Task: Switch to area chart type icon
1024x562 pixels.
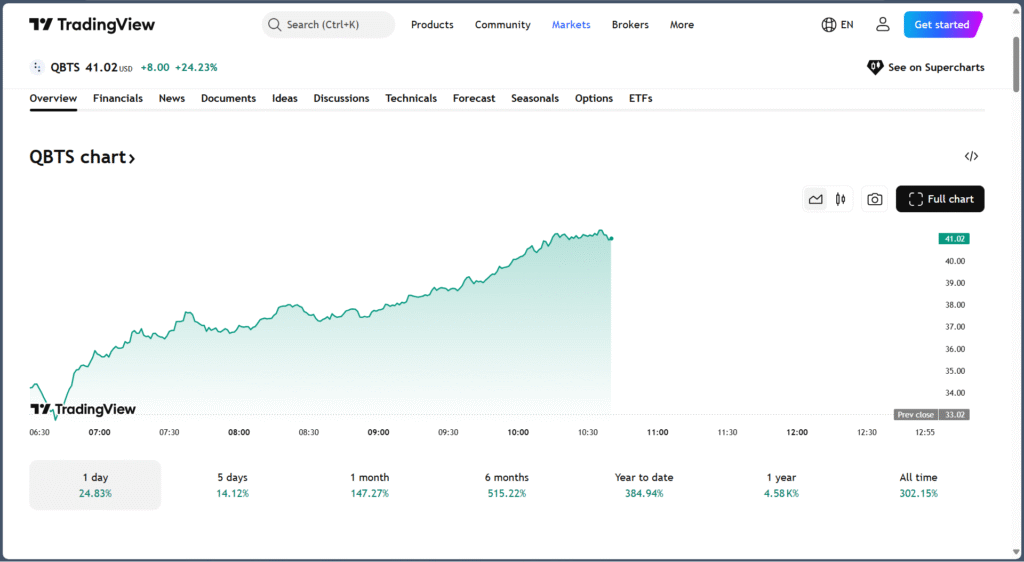Action: pos(816,199)
